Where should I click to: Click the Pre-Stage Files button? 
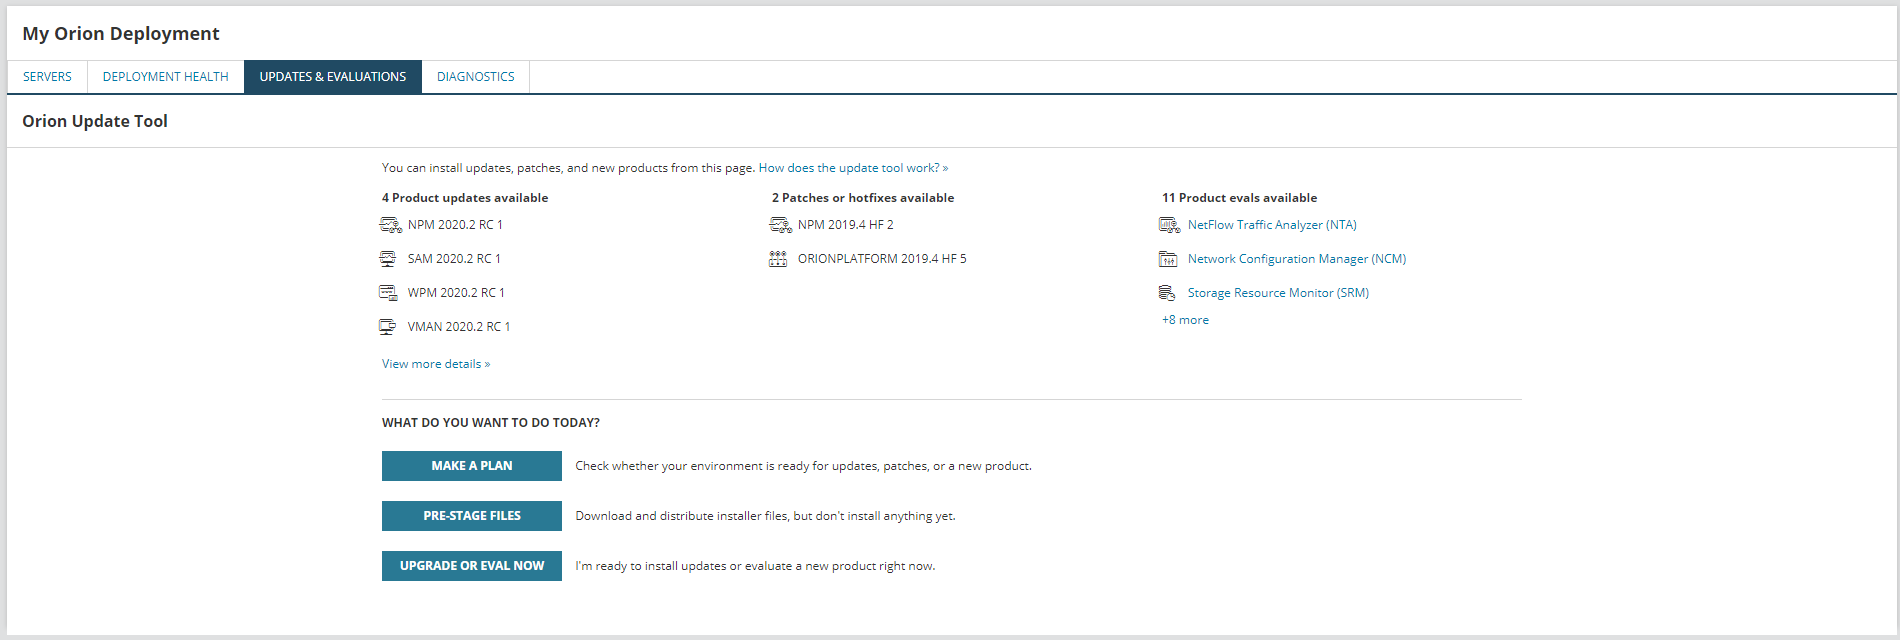point(472,516)
